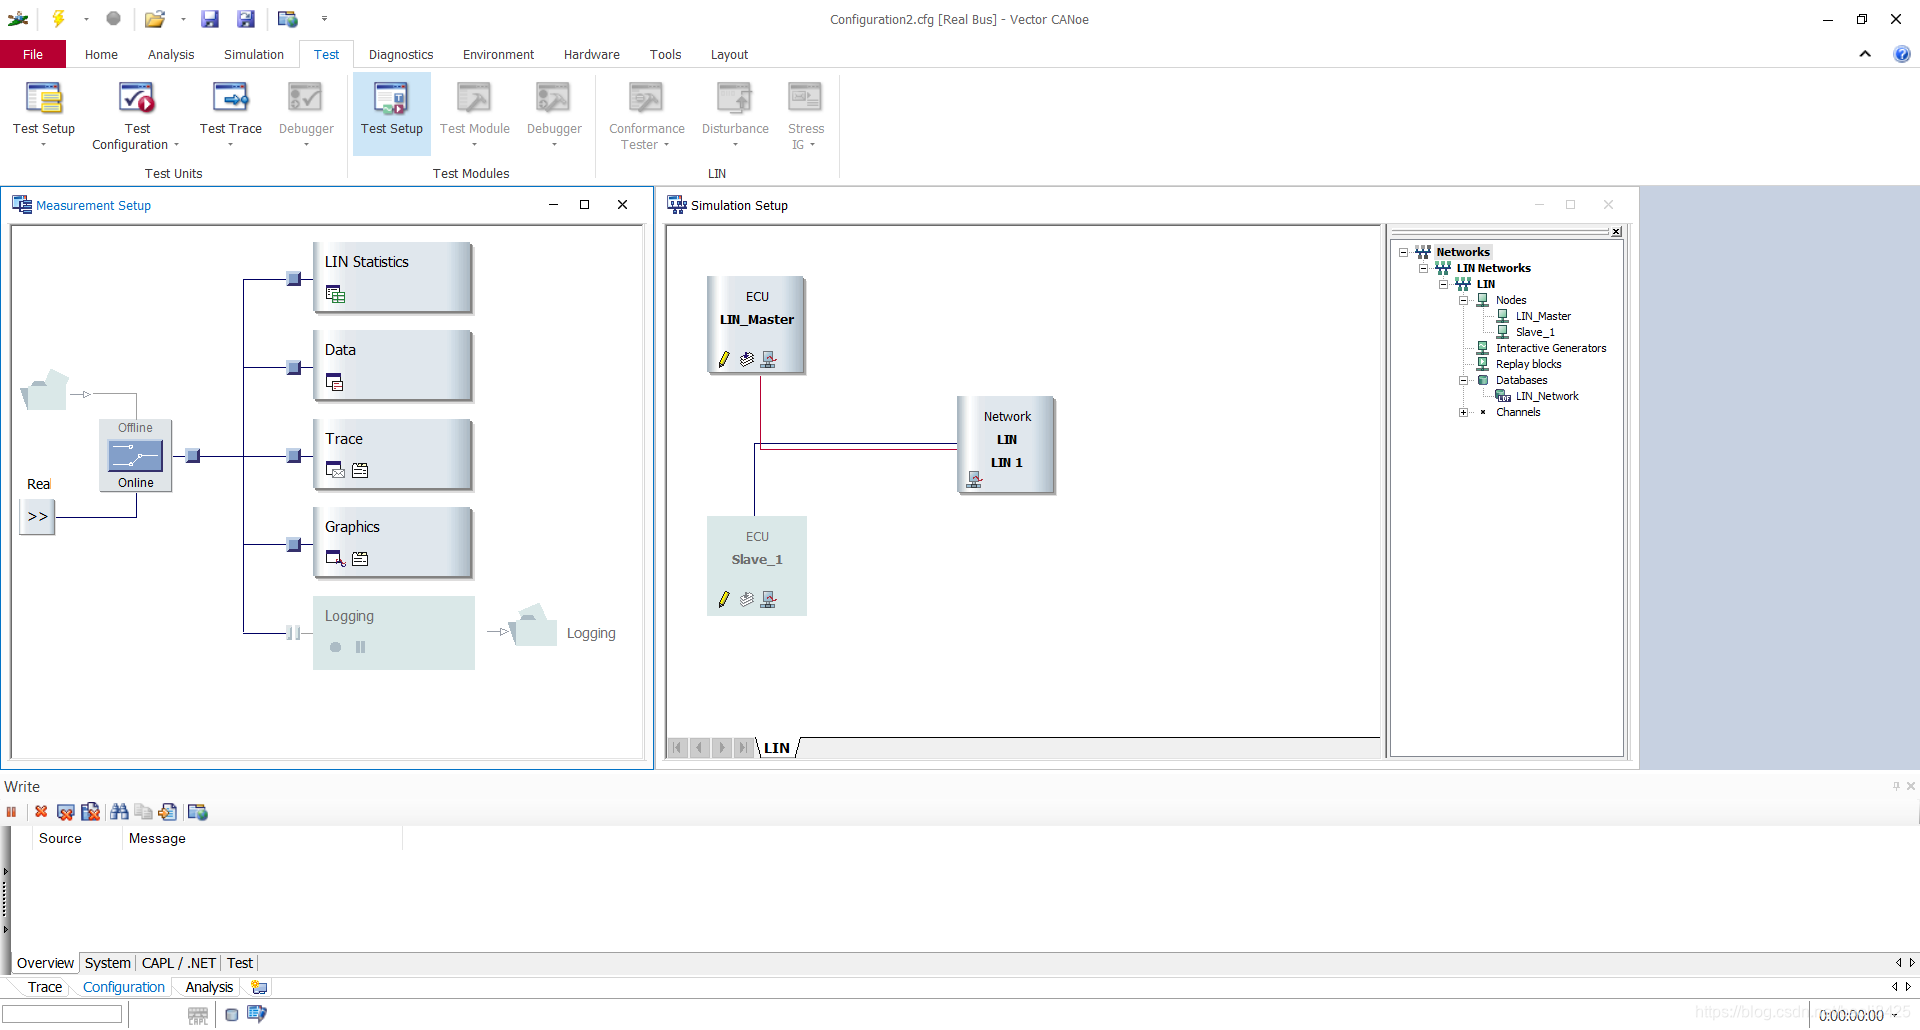Open the File menu
Image resolution: width=1920 pixels, height=1030 pixels.
coord(33,54)
